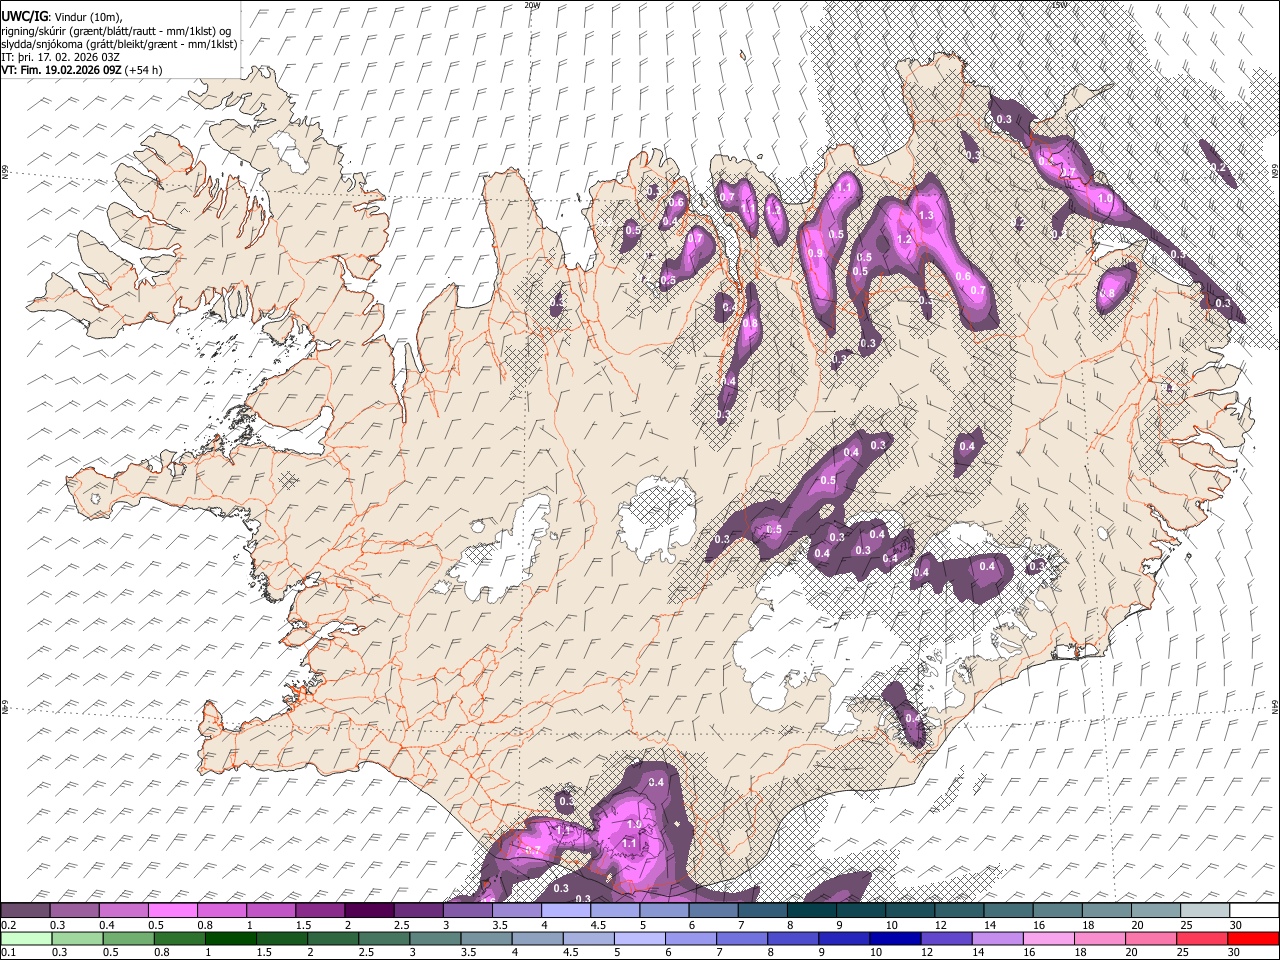Click the 'rigning/skúrir' legend description line

[x=116, y=31]
